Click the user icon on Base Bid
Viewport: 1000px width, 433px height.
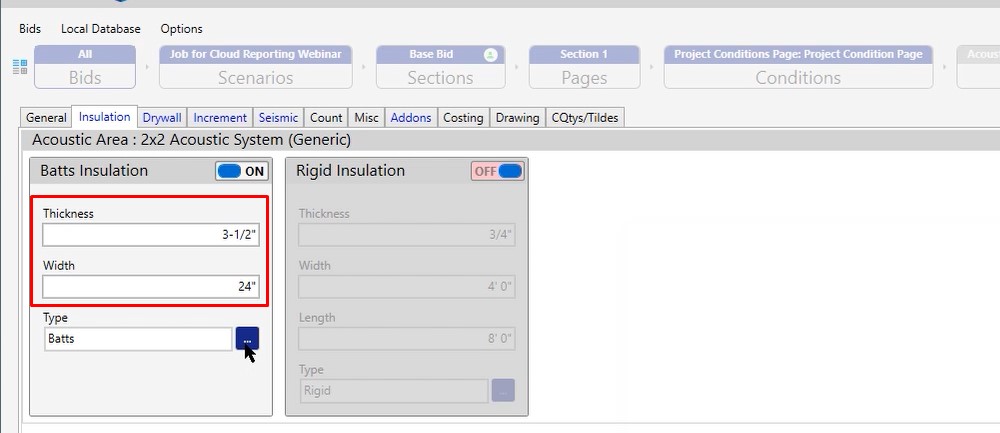tap(490, 55)
